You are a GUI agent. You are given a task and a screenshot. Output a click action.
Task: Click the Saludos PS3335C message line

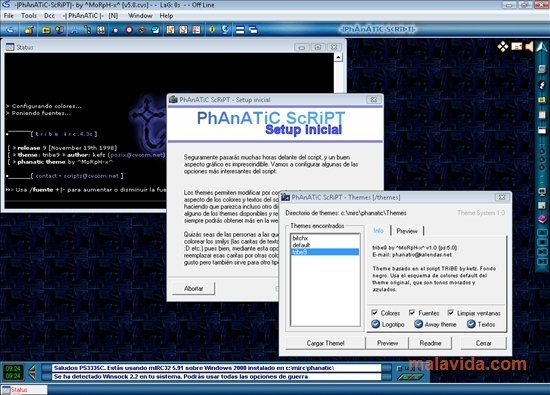pos(216,368)
